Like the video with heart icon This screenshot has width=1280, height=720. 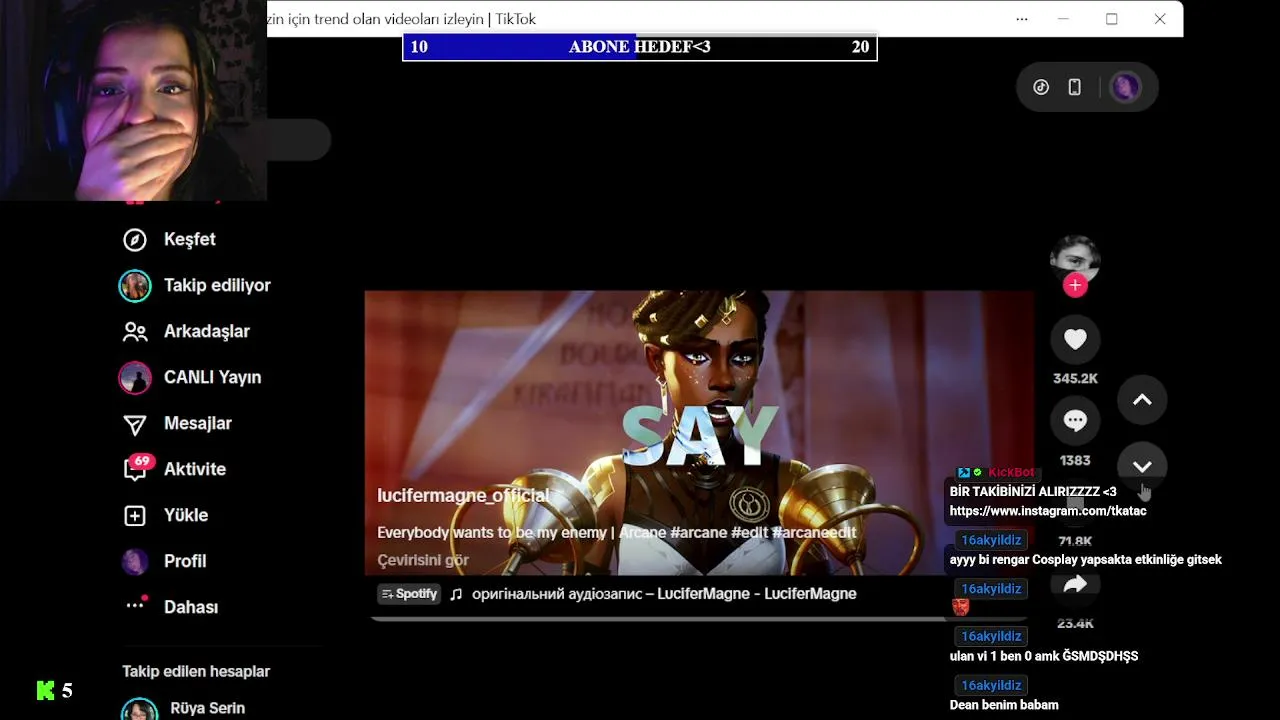point(1075,339)
